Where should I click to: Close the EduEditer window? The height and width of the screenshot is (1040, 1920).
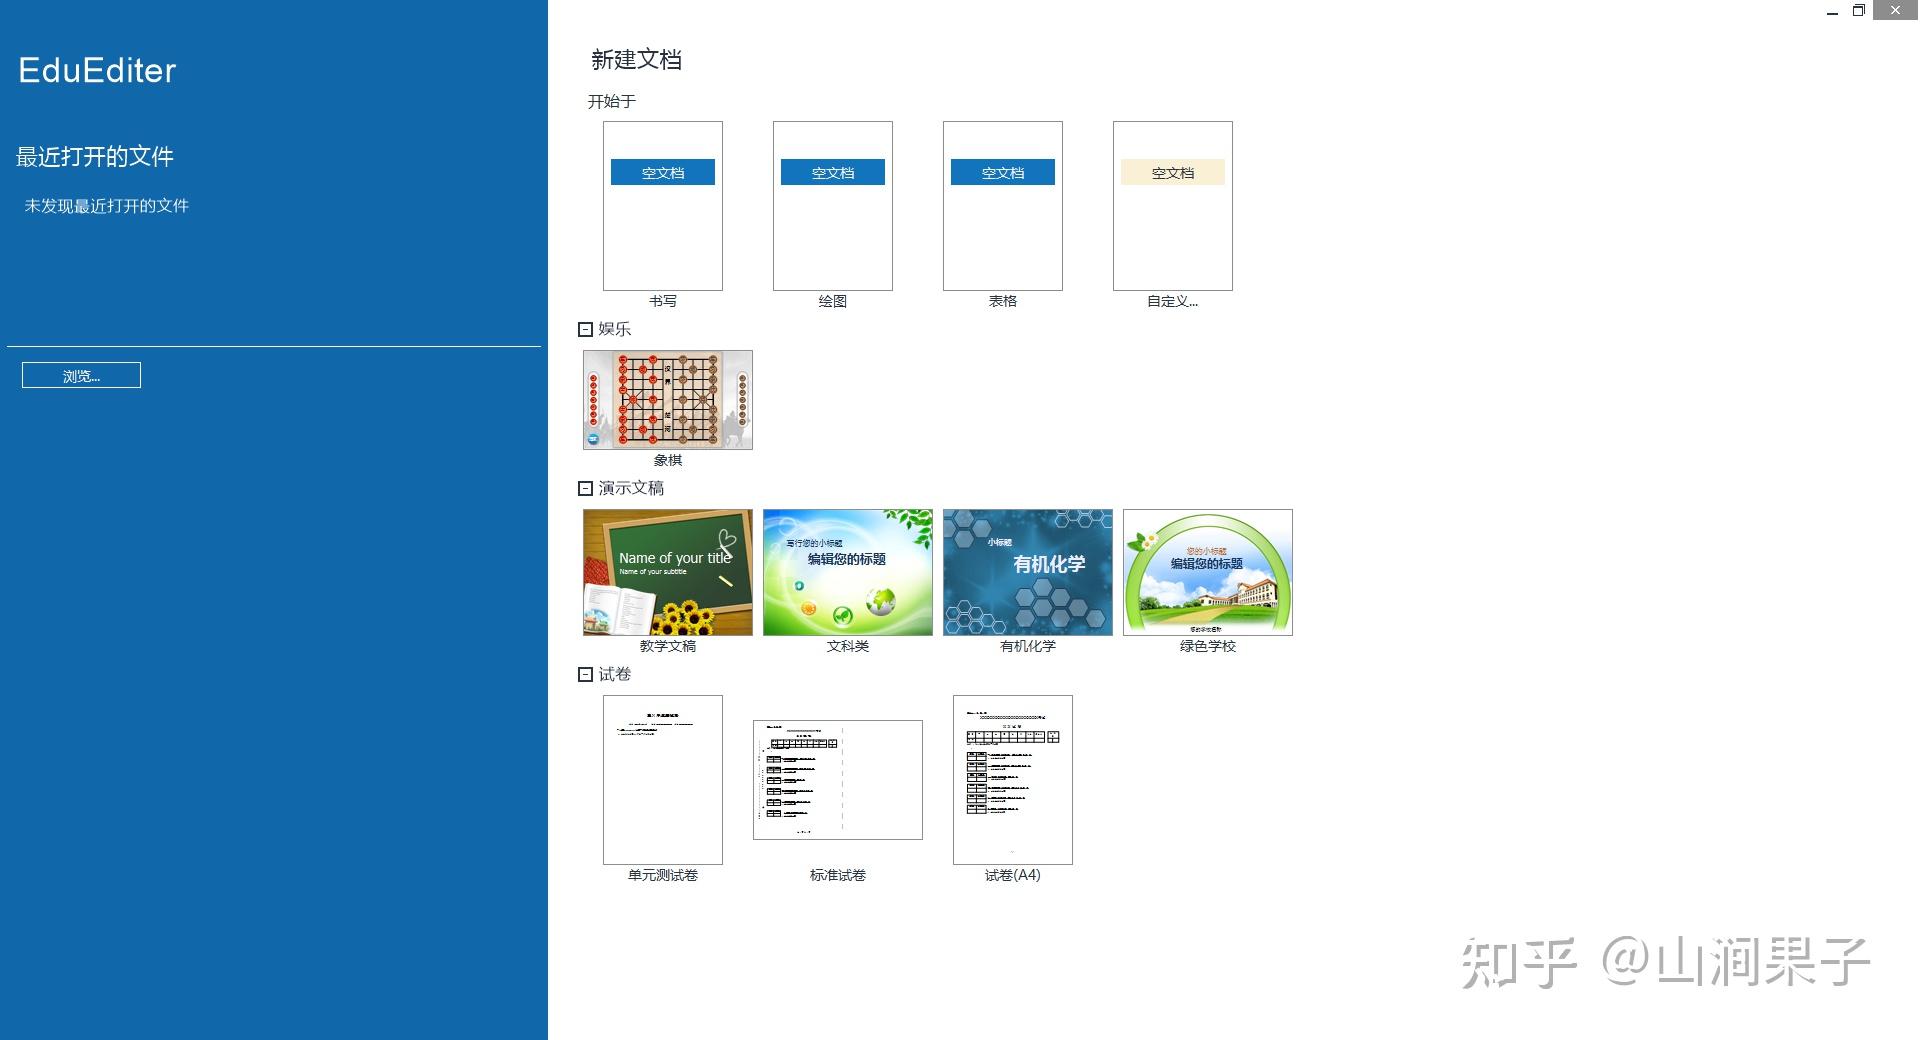tap(1895, 11)
